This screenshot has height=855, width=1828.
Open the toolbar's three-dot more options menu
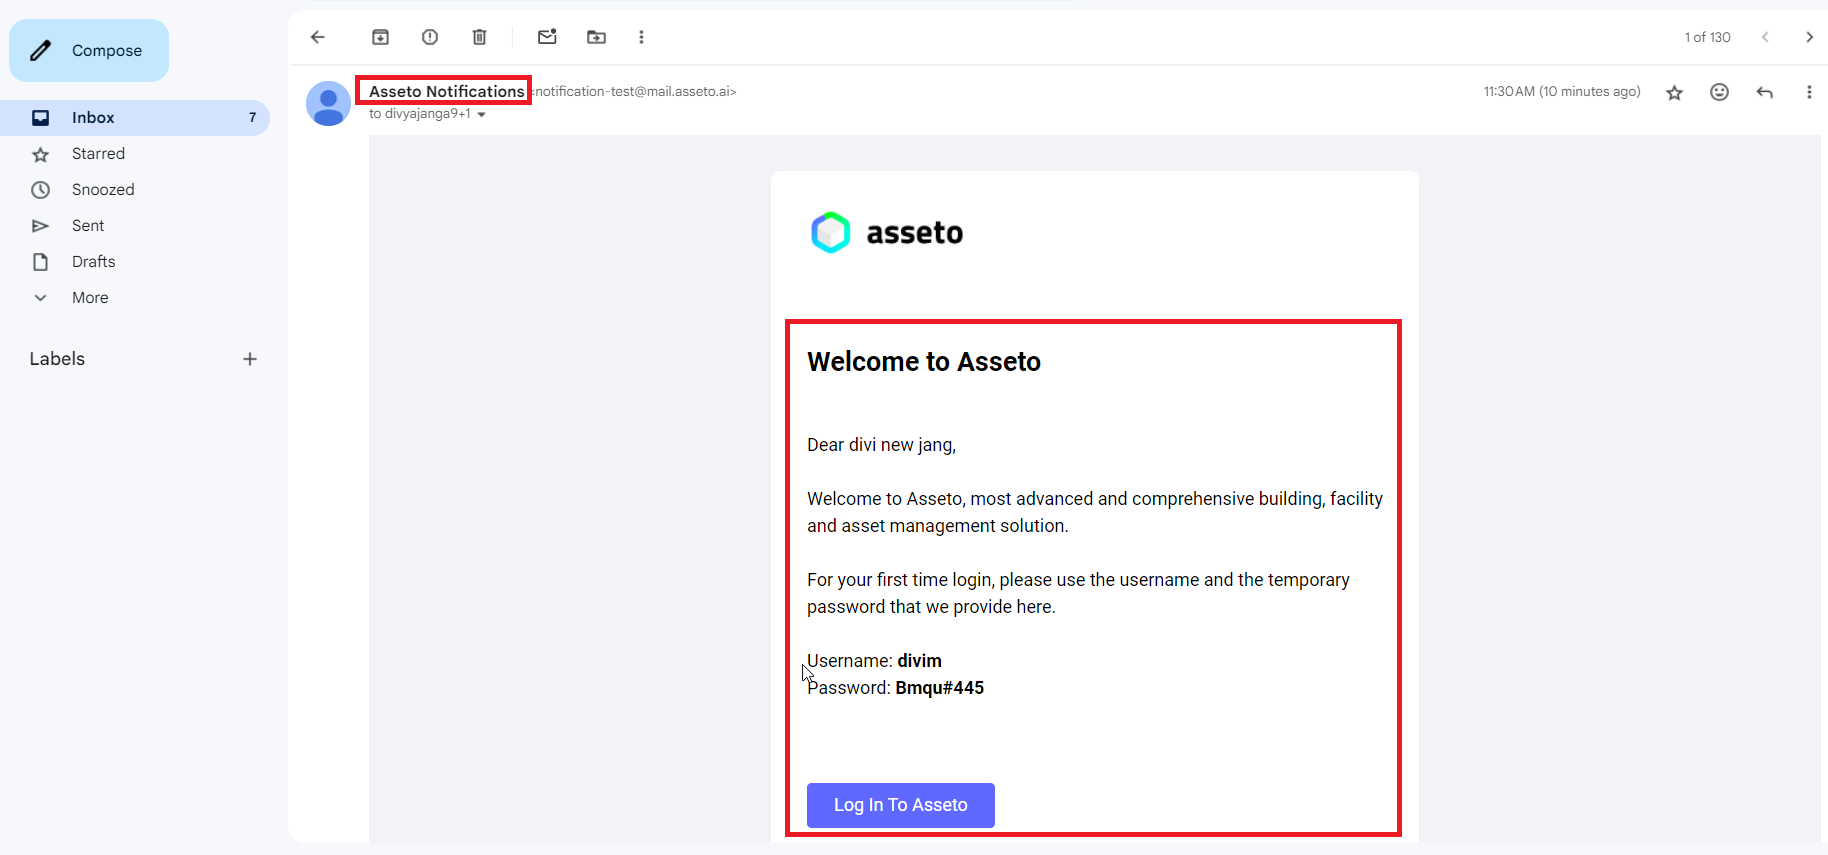click(x=641, y=37)
